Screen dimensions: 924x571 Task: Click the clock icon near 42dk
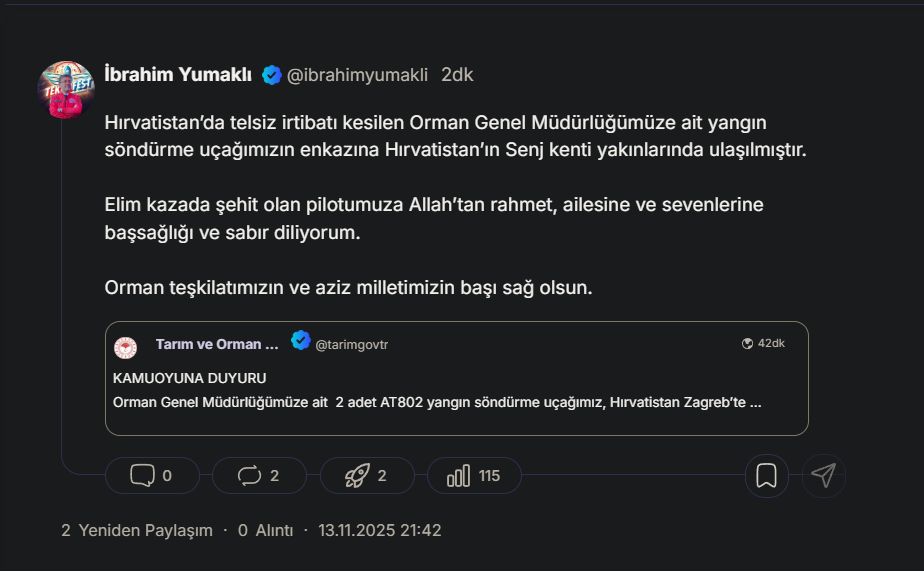[747, 343]
